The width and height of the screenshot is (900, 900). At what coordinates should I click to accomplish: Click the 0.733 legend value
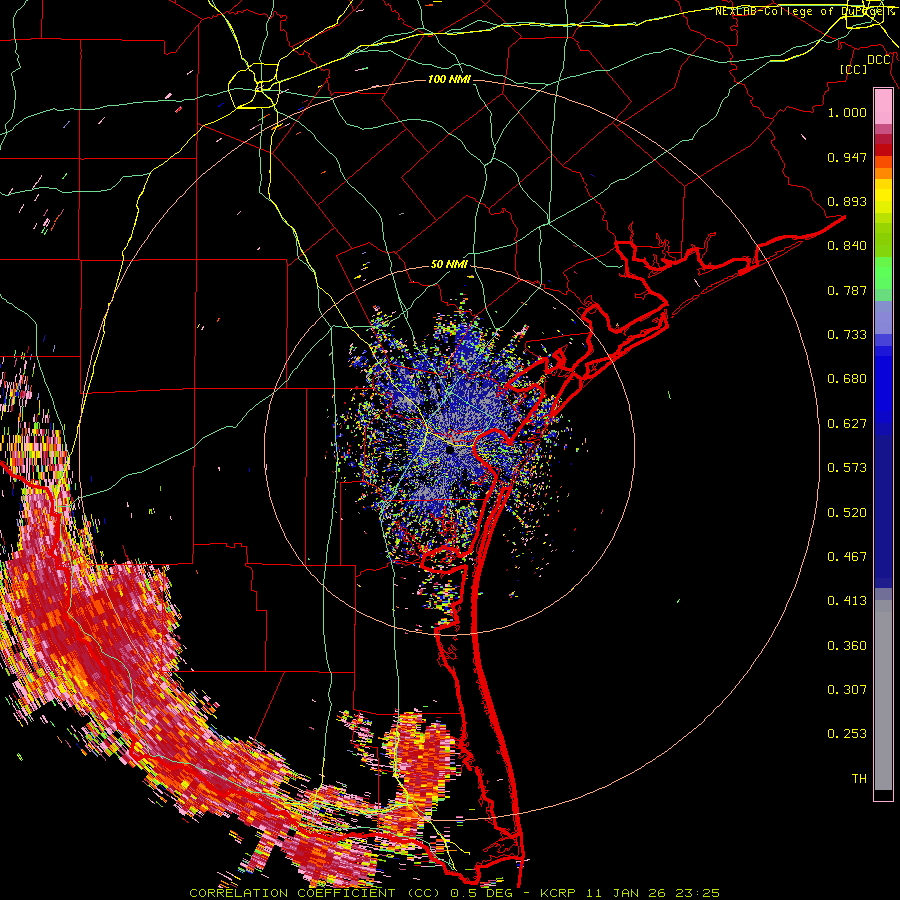coord(847,335)
